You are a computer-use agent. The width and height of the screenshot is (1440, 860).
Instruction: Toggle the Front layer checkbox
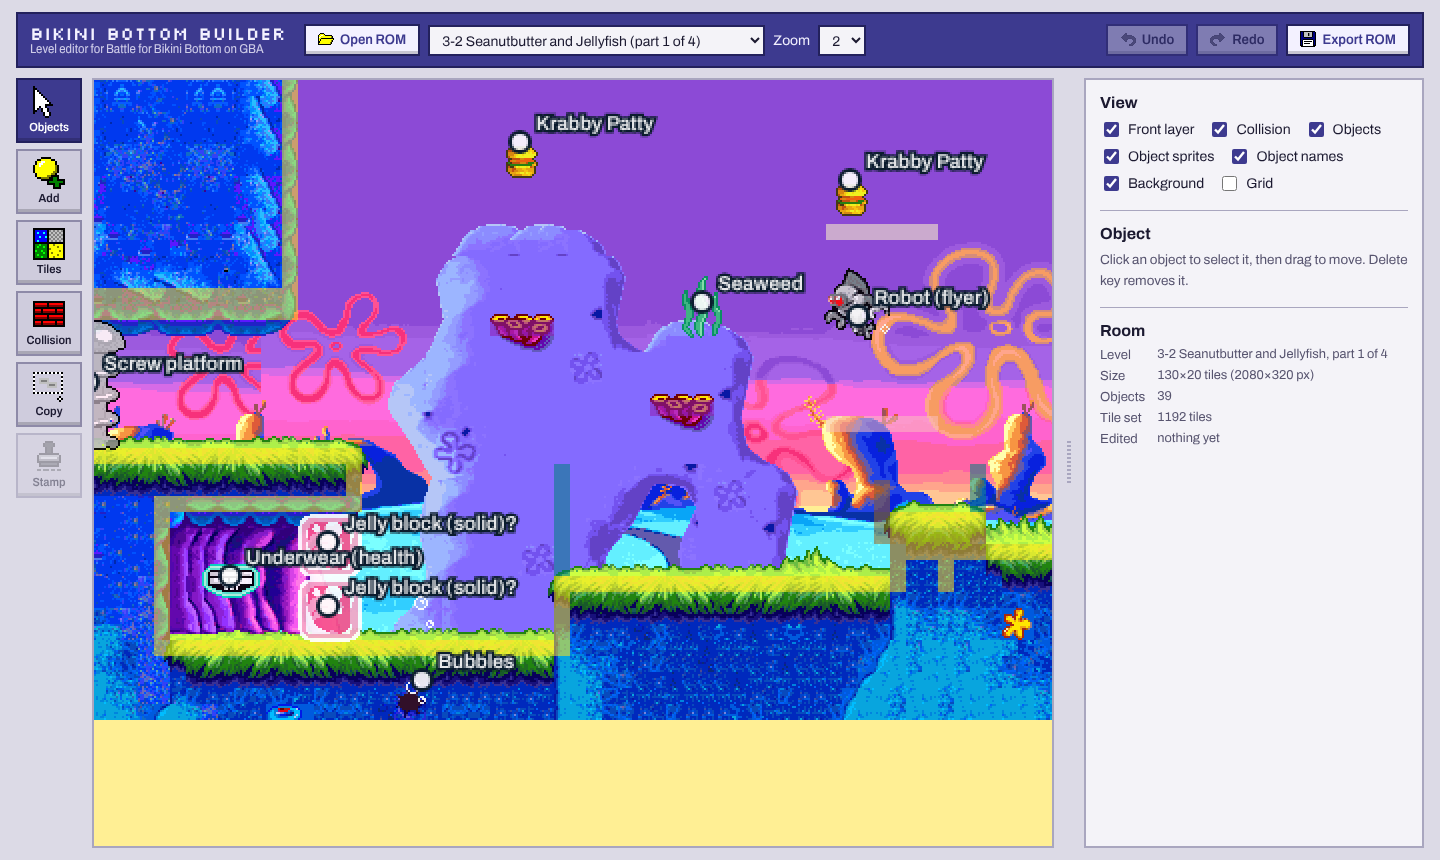click(x=1111, y=129)
